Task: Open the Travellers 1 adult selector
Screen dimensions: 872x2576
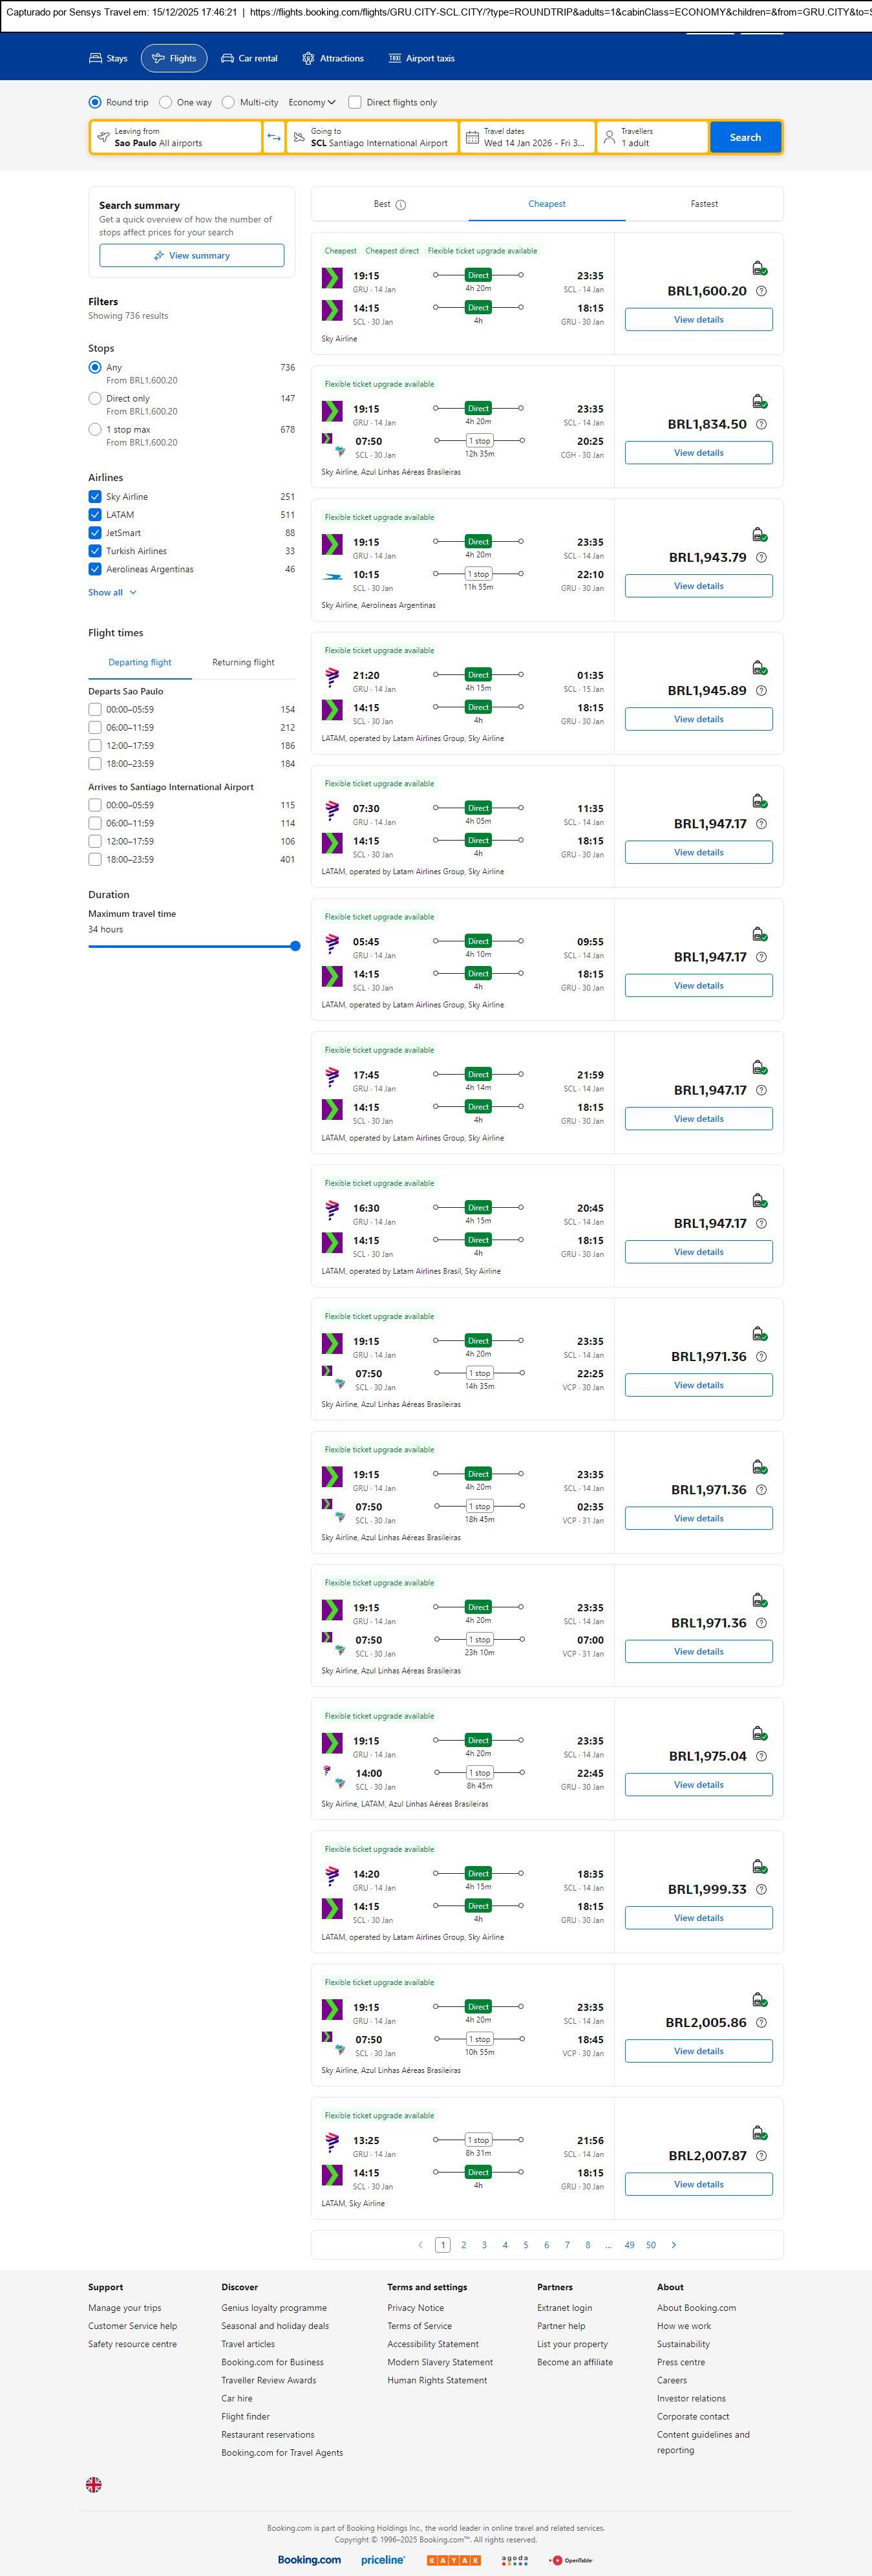Action: tap(651, 137)
